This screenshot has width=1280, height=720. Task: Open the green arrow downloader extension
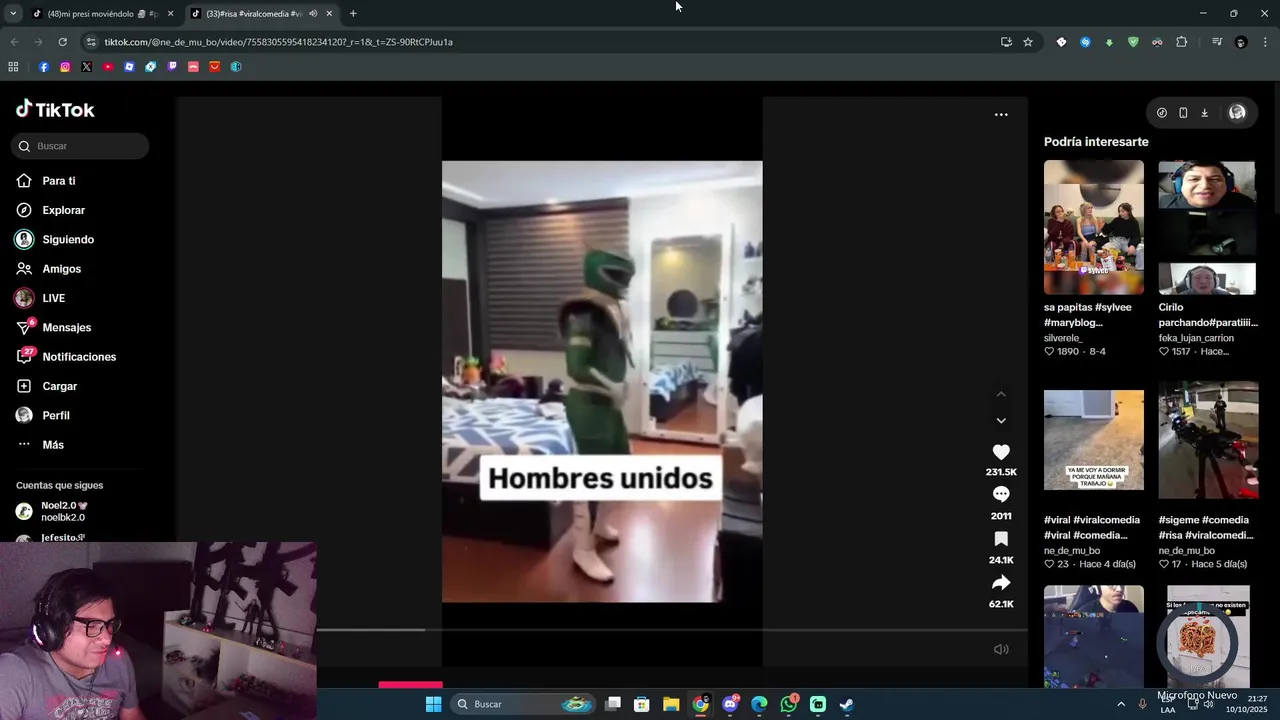1109,42
